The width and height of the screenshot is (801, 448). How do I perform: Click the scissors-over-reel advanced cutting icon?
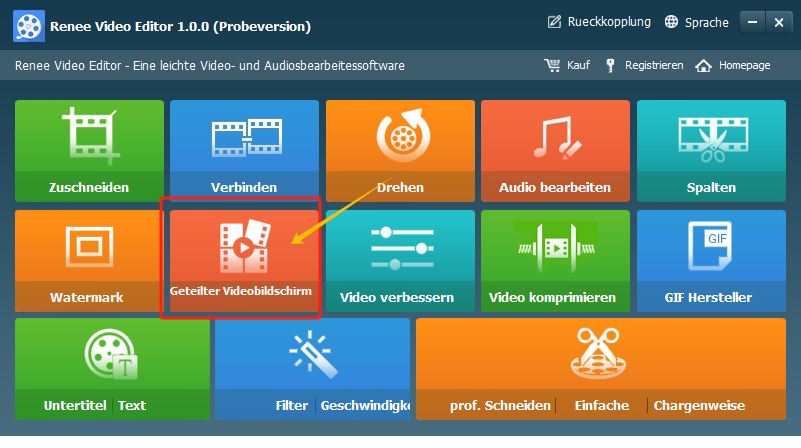coord(598,353)
